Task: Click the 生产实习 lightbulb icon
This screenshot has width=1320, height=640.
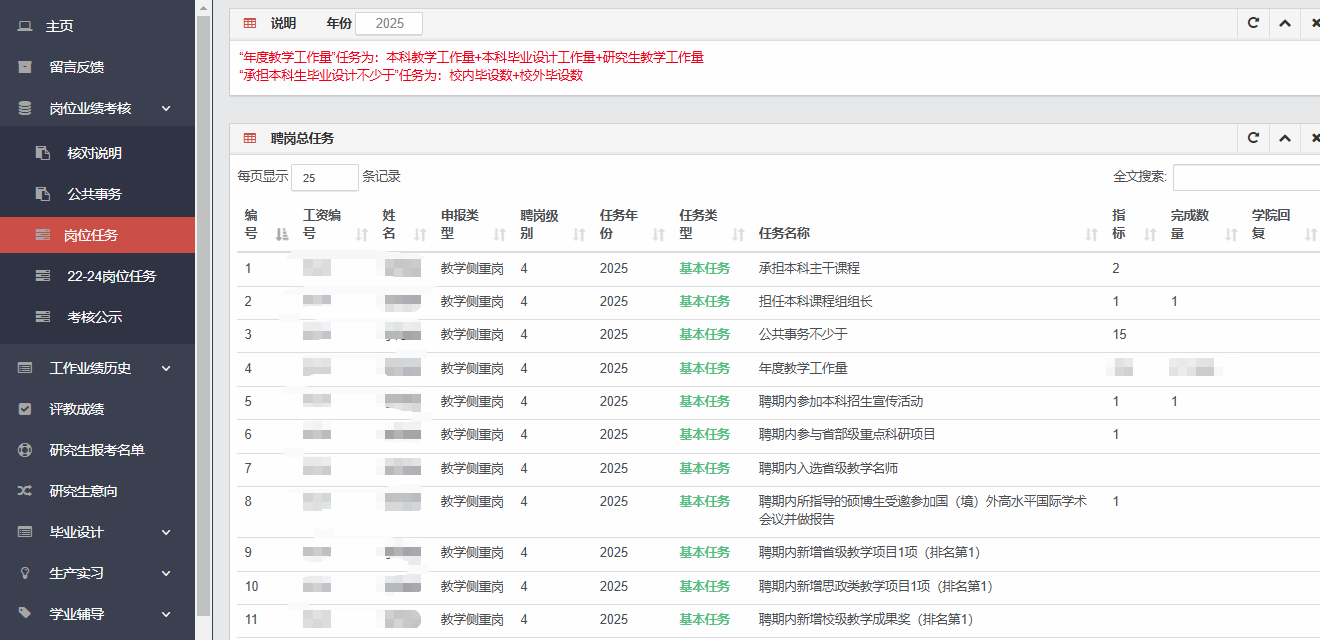Action: 25,573
